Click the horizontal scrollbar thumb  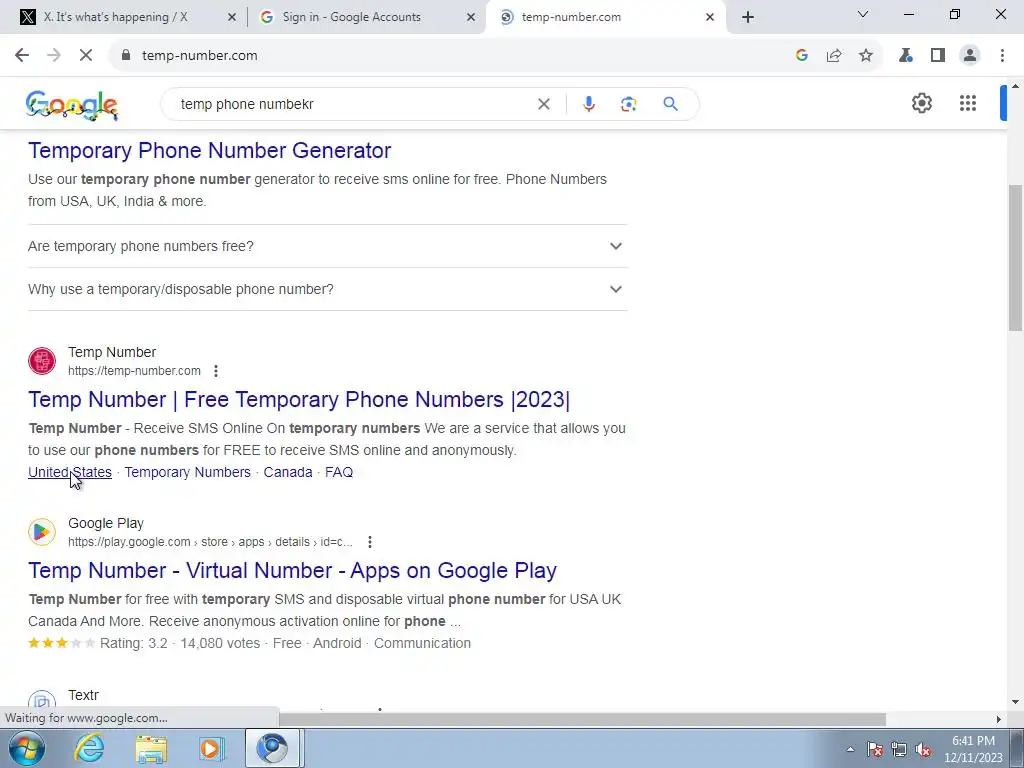tap(582, 719)
